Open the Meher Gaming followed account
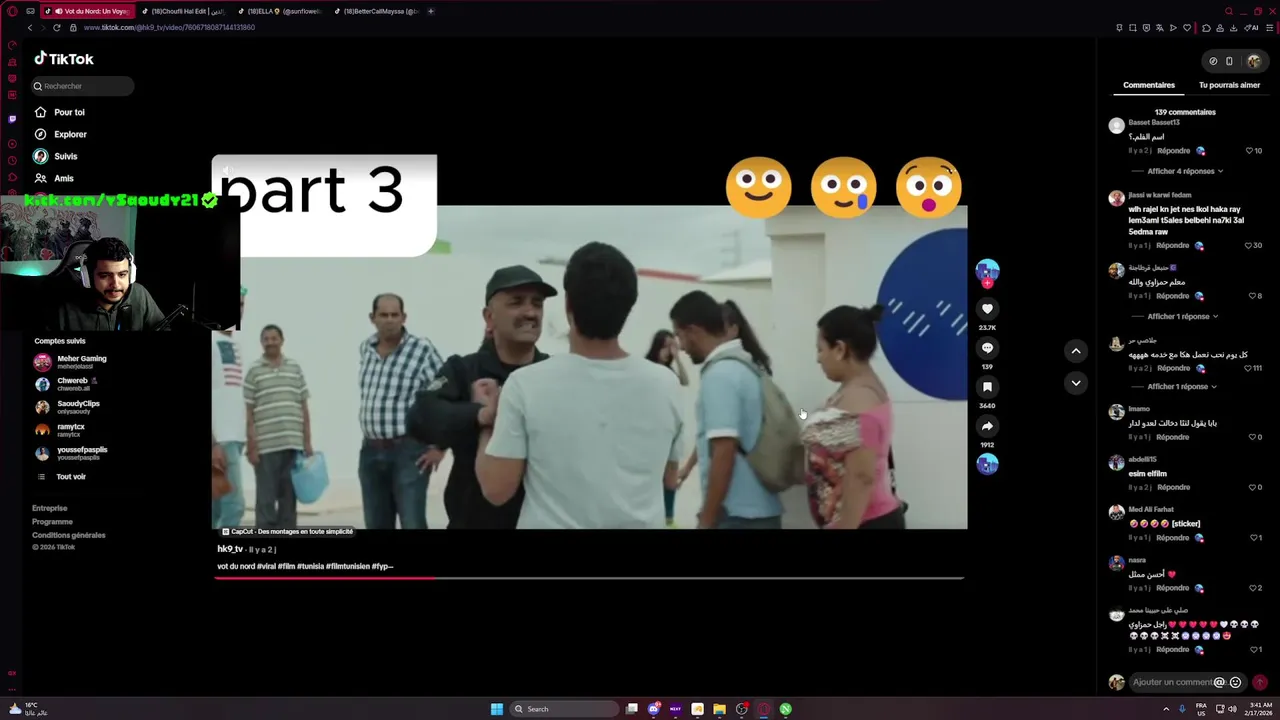The height and width of the screenshot is (720, 1280). pyautogui.click(x=70, y=362)
